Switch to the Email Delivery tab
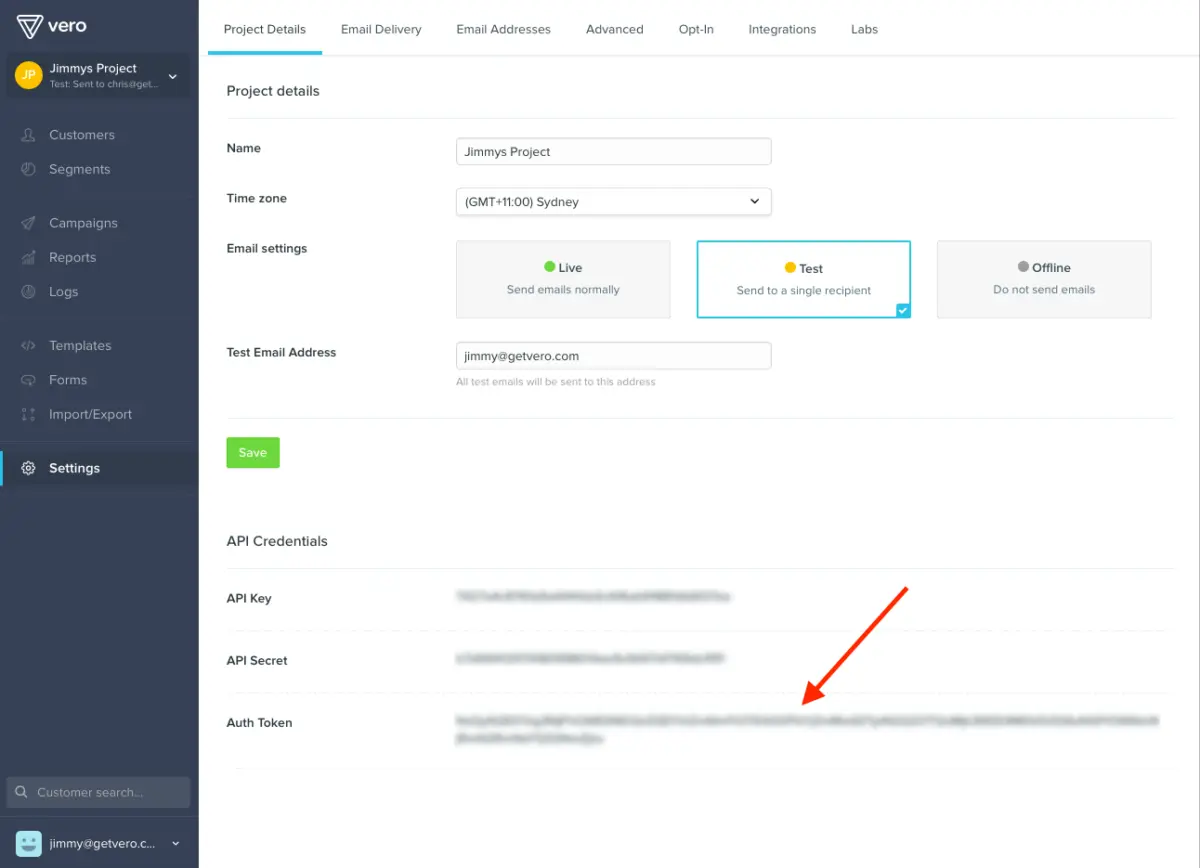Image resolution: width=1200 pixels, height=868 pixels. [x=381, y=29]
